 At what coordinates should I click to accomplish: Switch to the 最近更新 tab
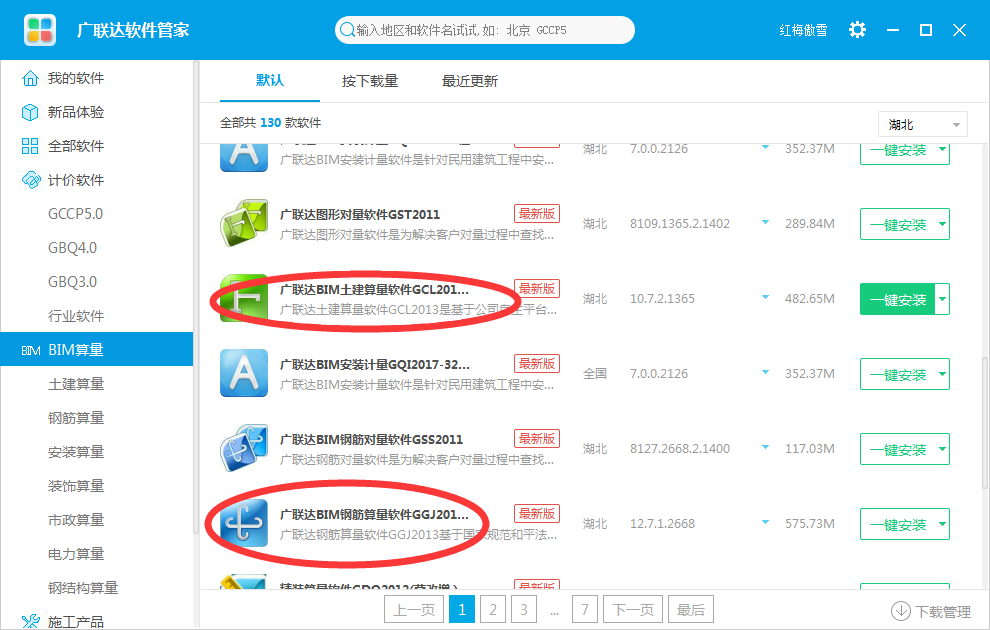point(470,81)
